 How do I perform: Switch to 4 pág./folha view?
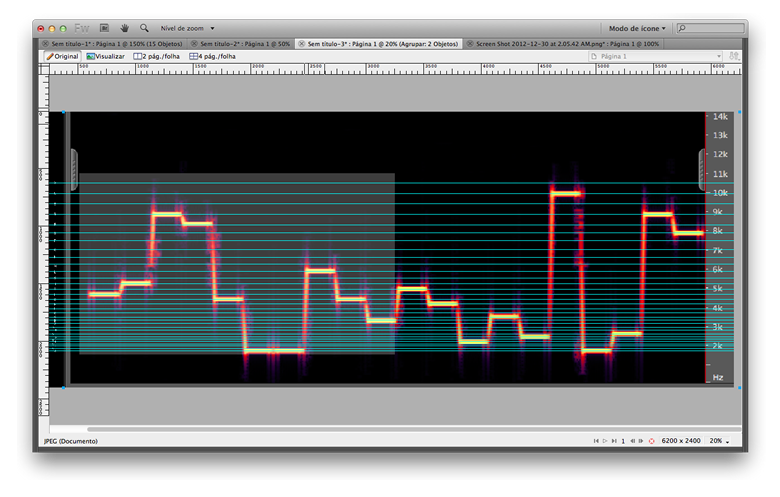[212, 56]
